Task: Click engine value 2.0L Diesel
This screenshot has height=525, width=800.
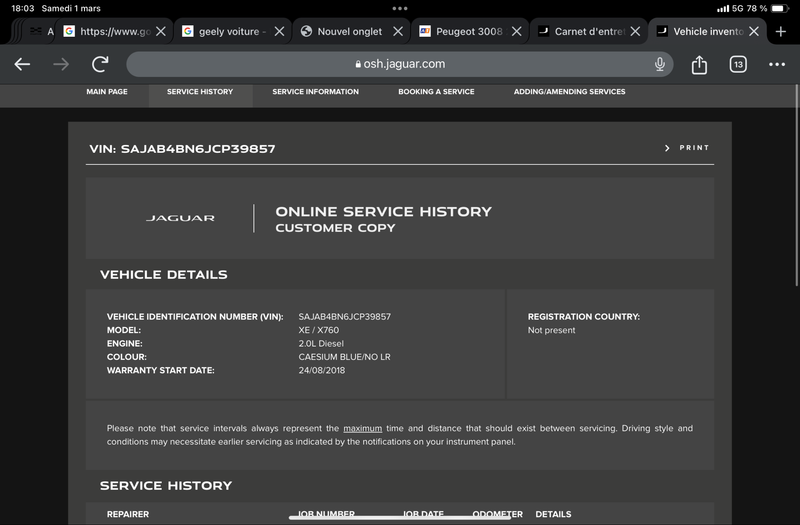Action: pos(321,344)
